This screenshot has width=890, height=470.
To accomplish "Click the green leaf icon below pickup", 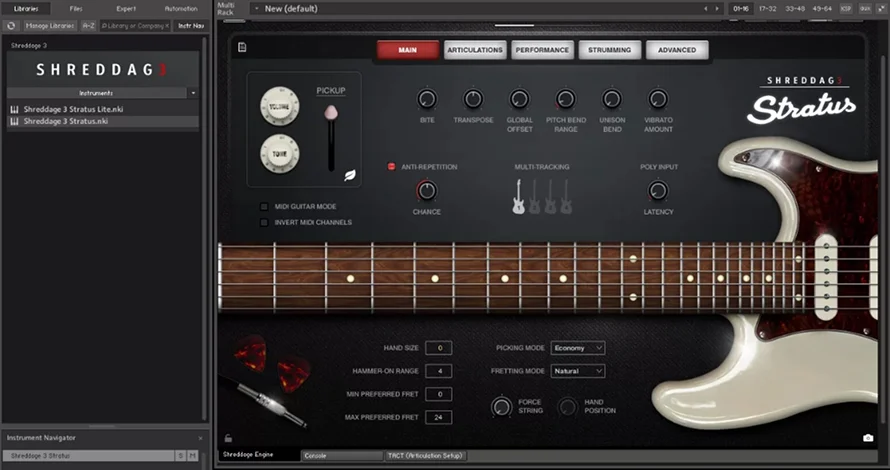I will (x=349, y=174).
